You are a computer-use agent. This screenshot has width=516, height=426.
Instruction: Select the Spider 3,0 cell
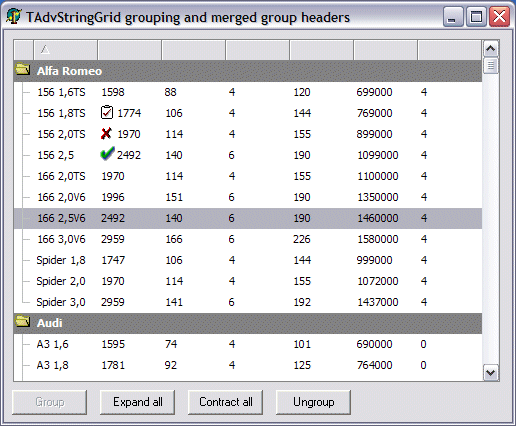click(x=61, y=302)
